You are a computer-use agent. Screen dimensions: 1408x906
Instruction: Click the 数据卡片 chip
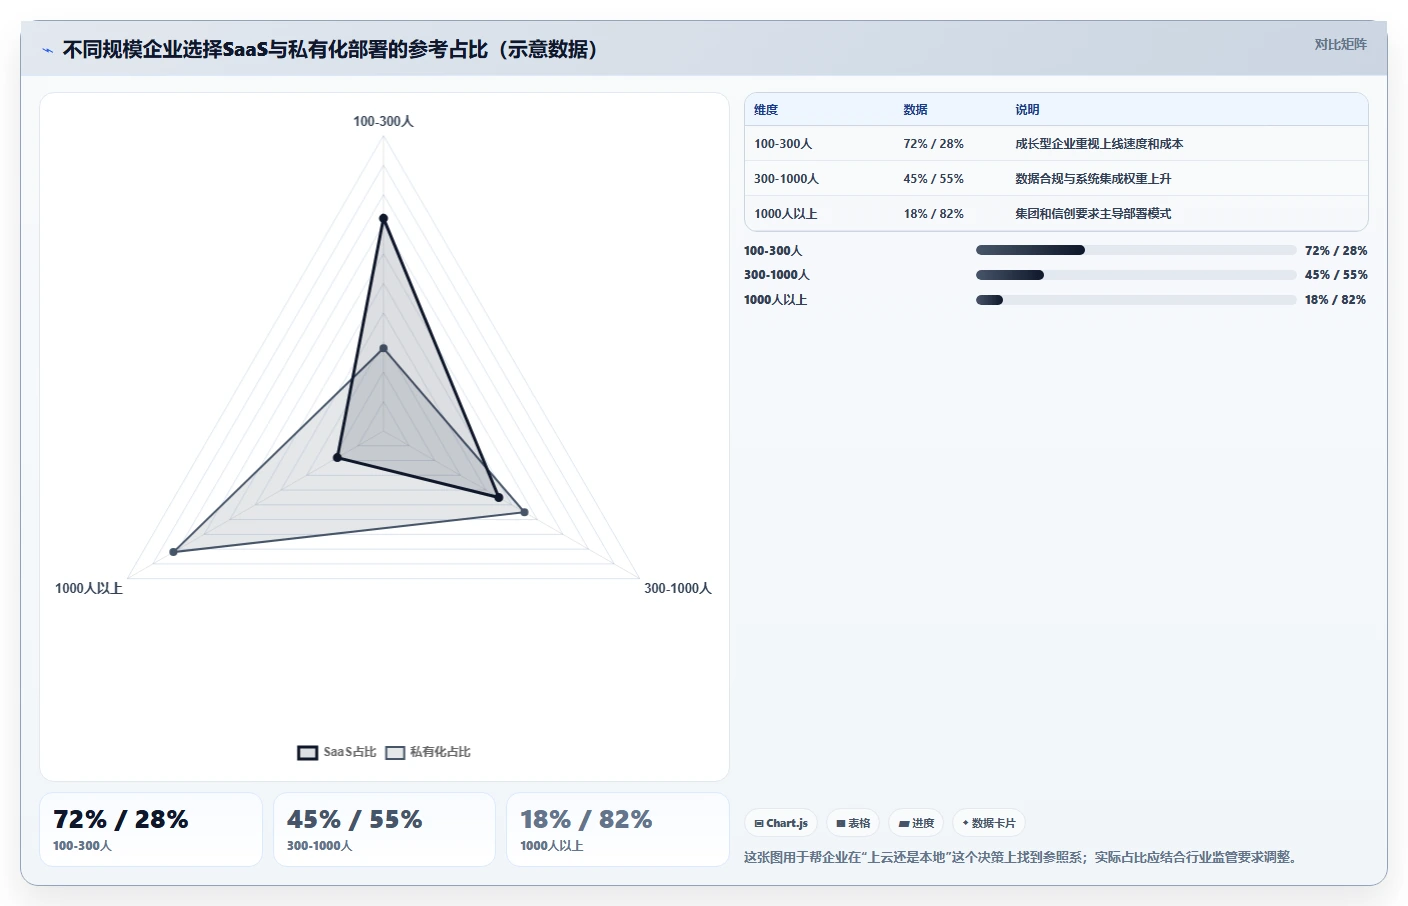click(x=989, y=823)
